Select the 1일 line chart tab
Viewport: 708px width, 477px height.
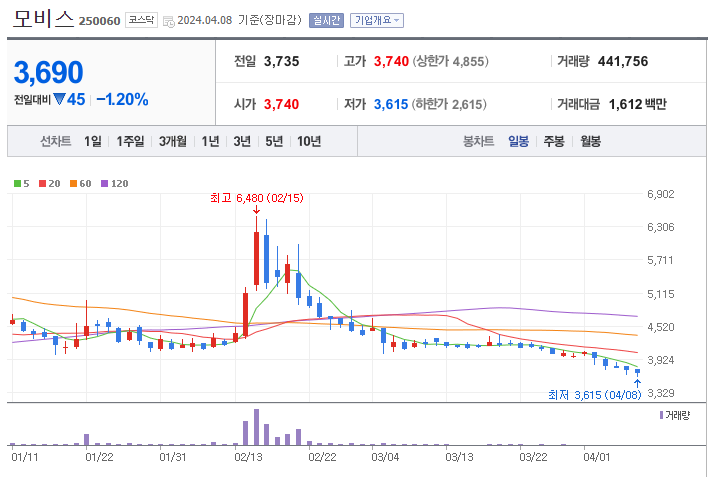[x=93, y=141]
